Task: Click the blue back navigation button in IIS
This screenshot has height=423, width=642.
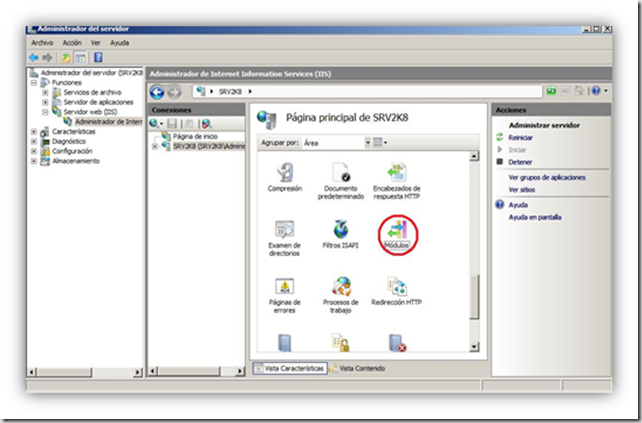Action: point(157,92)
